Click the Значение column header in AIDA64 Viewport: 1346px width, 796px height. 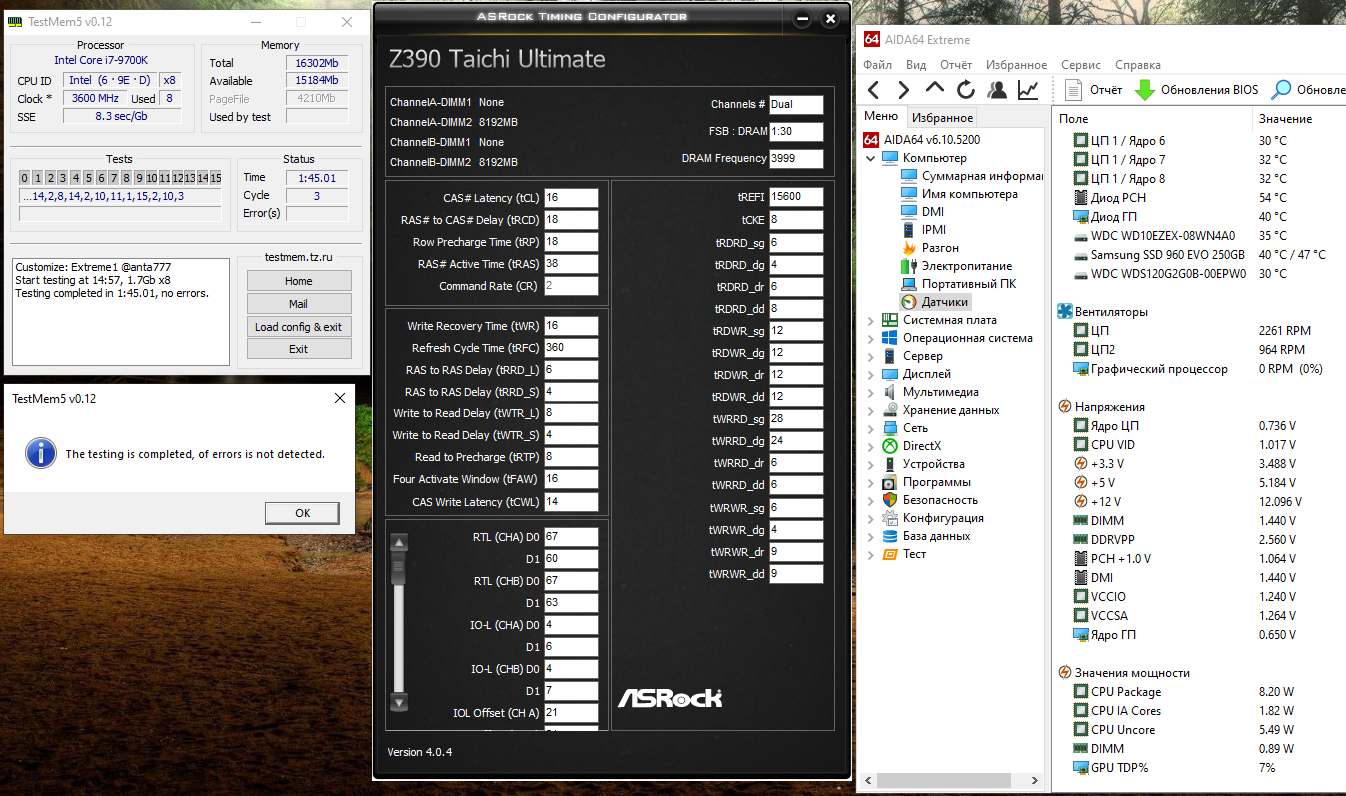tap(1300, 119)
